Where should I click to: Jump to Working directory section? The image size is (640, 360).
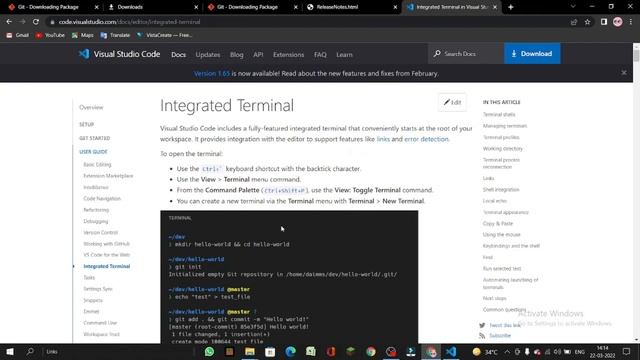pyautogui.click(x=502, y=149)
